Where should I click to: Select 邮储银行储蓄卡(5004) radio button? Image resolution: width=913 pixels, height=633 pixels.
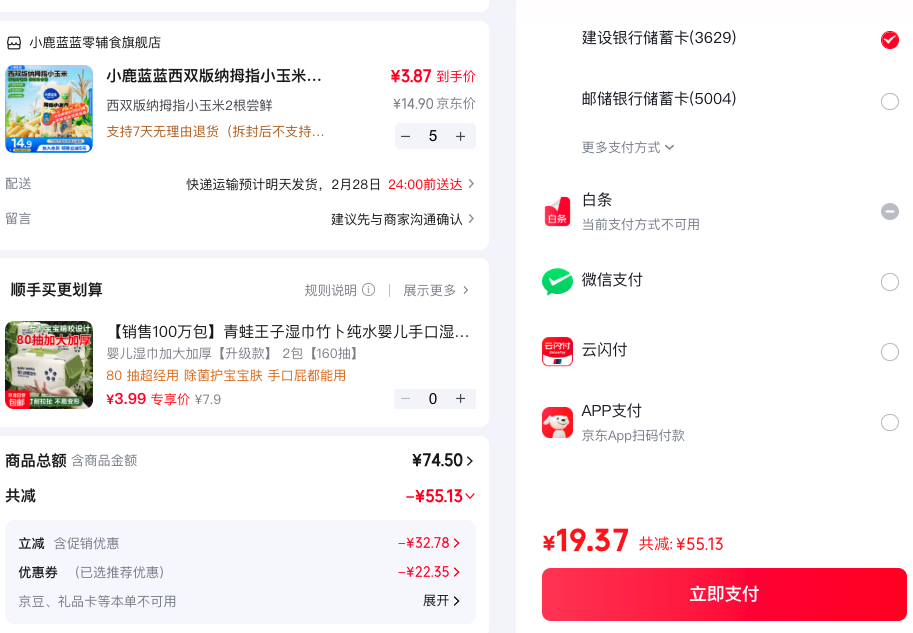coord(890,101)
